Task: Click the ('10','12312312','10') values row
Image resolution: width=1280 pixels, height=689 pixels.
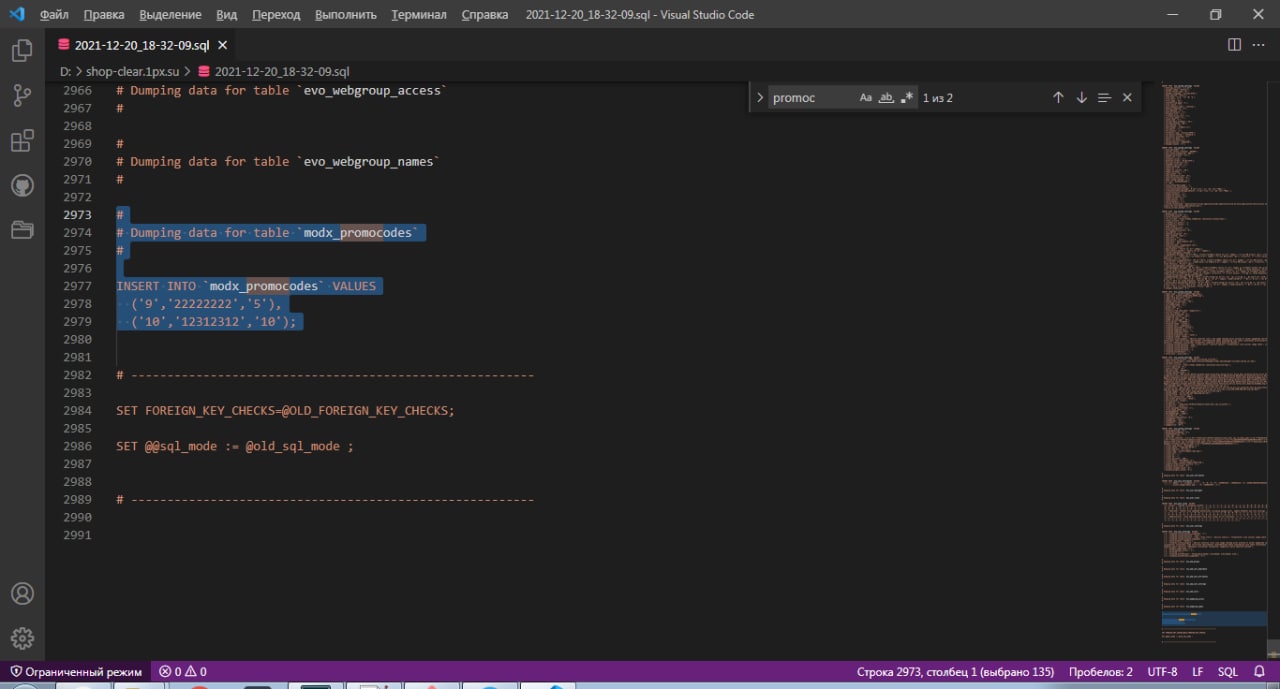Action: click(x=214, y=322)
